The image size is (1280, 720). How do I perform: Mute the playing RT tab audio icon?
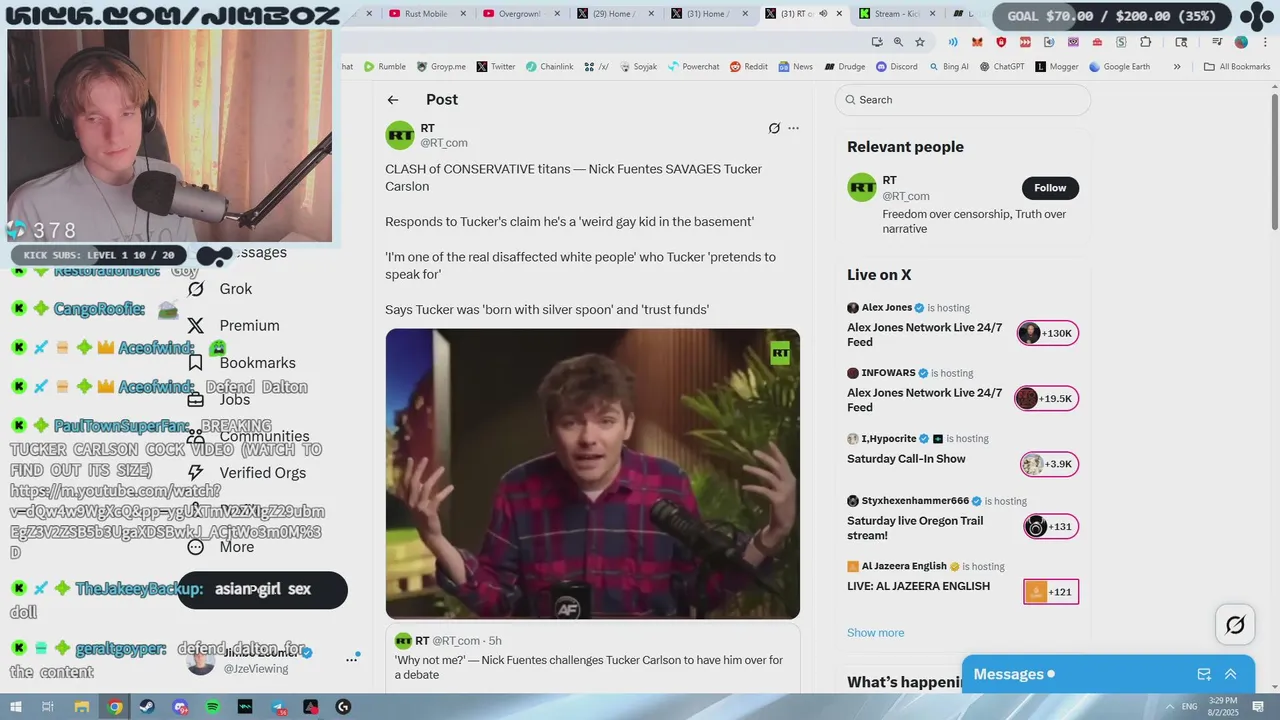pos(823,14)
